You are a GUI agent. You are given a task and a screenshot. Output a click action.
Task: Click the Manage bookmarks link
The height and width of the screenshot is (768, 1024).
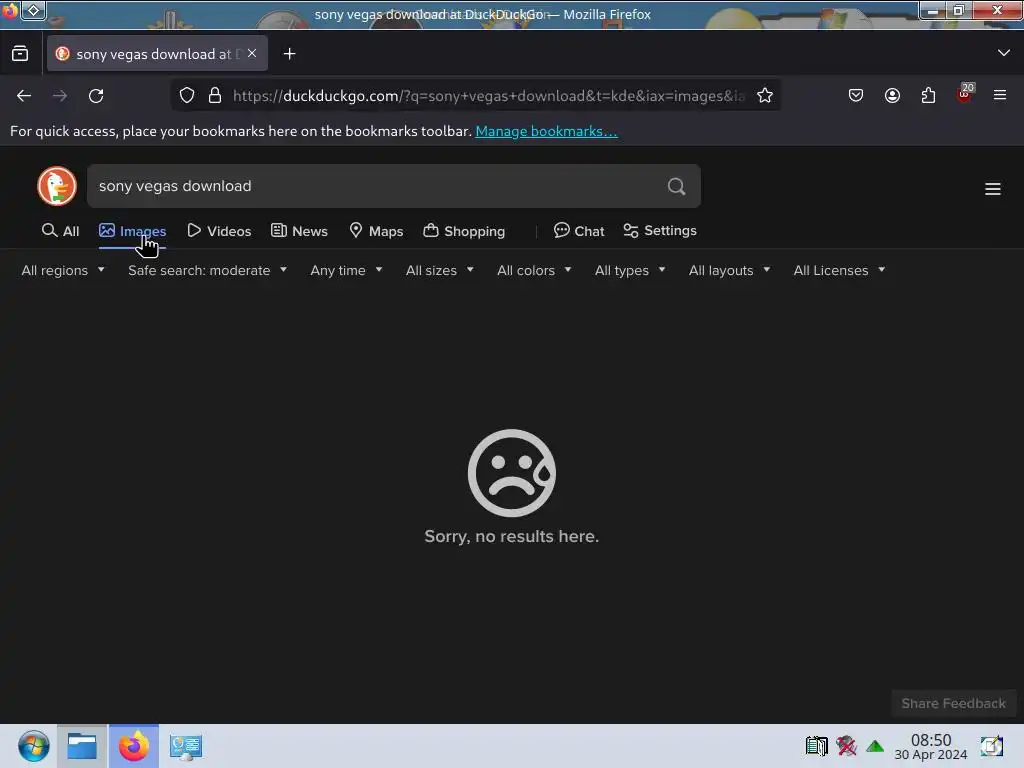[x=546, y=131]
